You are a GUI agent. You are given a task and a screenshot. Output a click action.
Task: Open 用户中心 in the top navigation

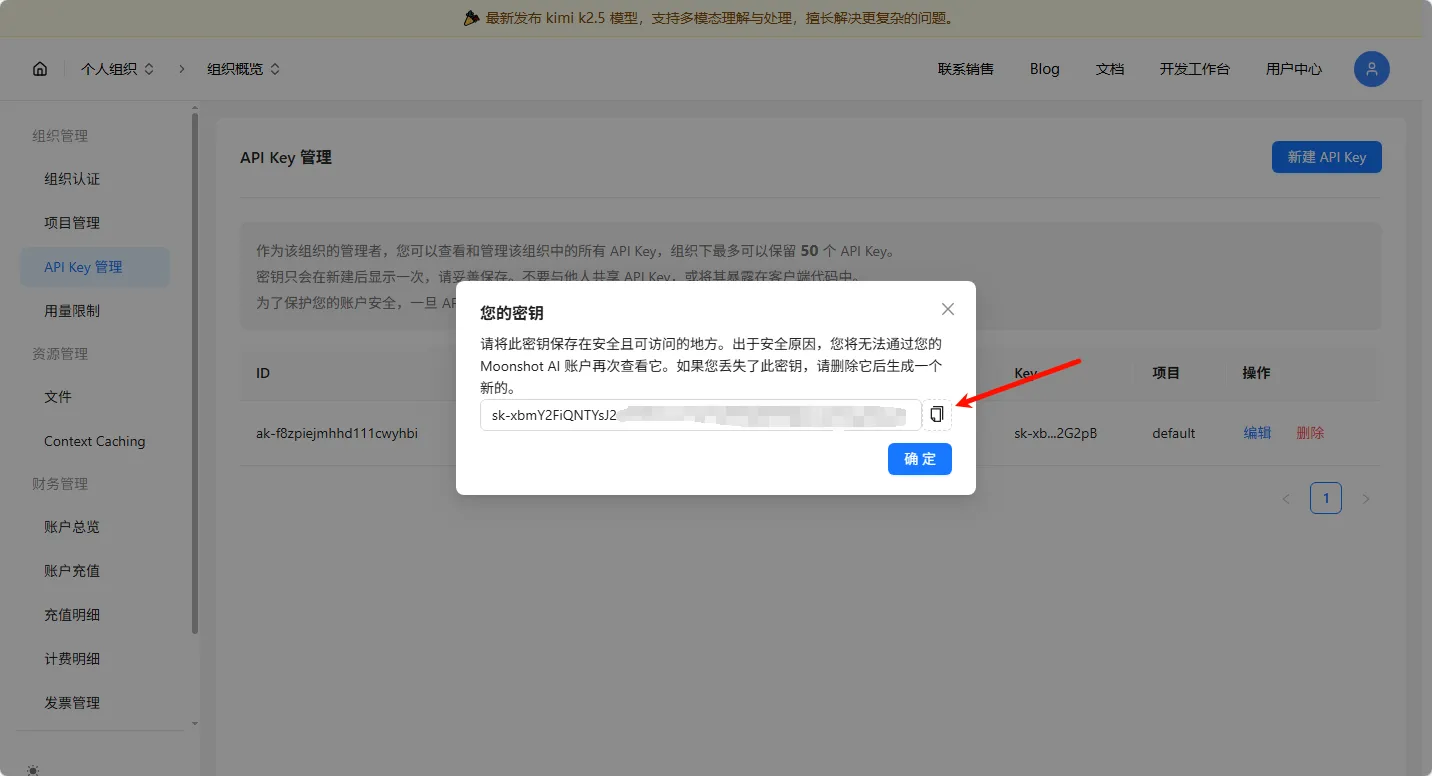(1293, 69)
